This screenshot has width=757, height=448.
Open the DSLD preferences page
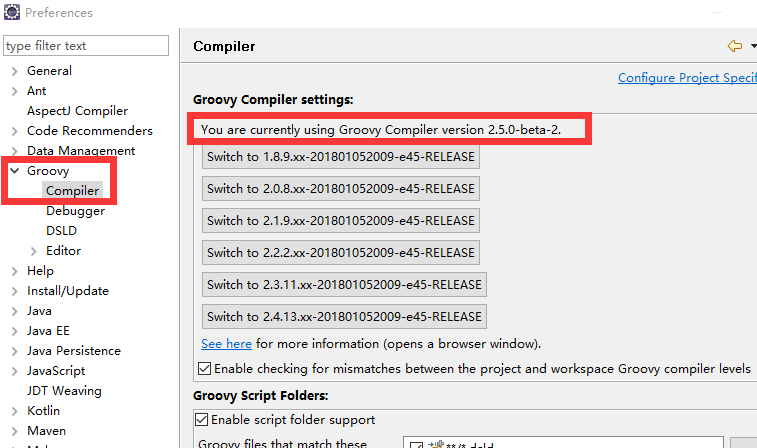point(61,231)
